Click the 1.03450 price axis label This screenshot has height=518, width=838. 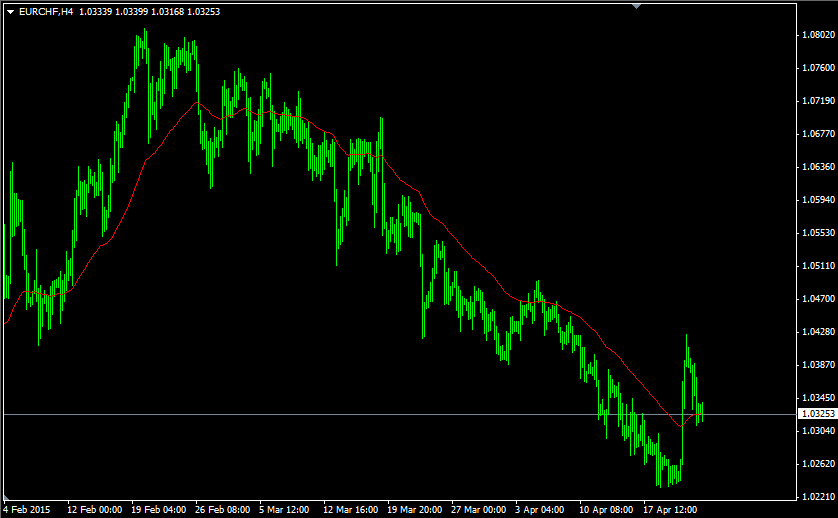[818, 398]
